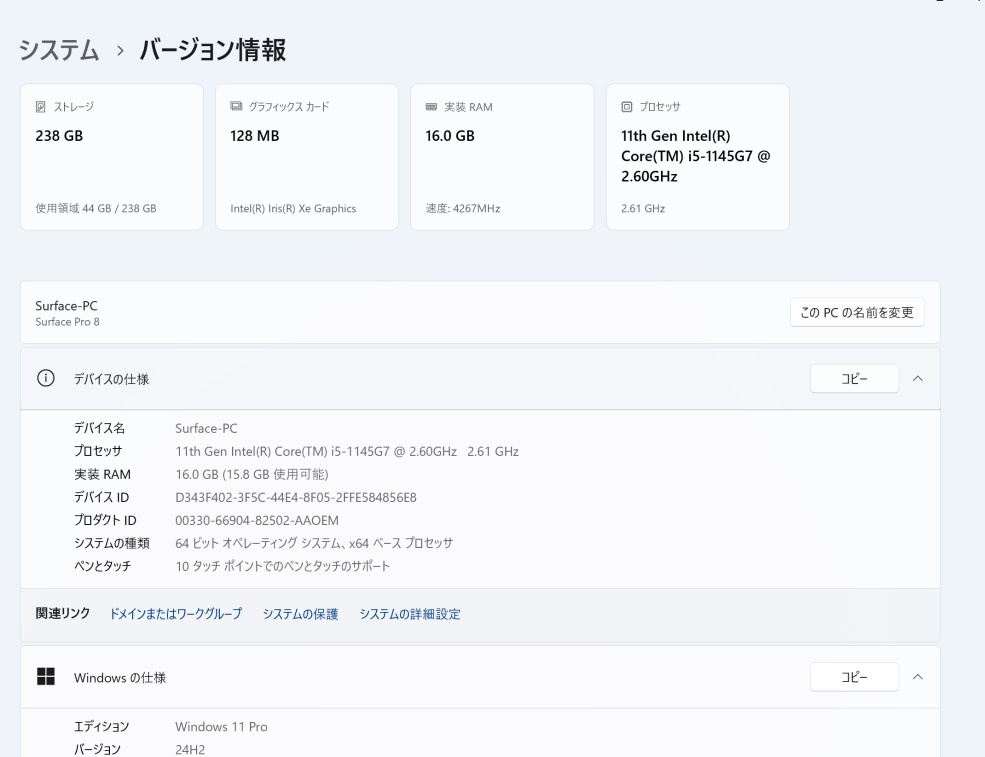
Task: Select pen and touch value 10 タッチ ポイント
Action: coord(283,566)
